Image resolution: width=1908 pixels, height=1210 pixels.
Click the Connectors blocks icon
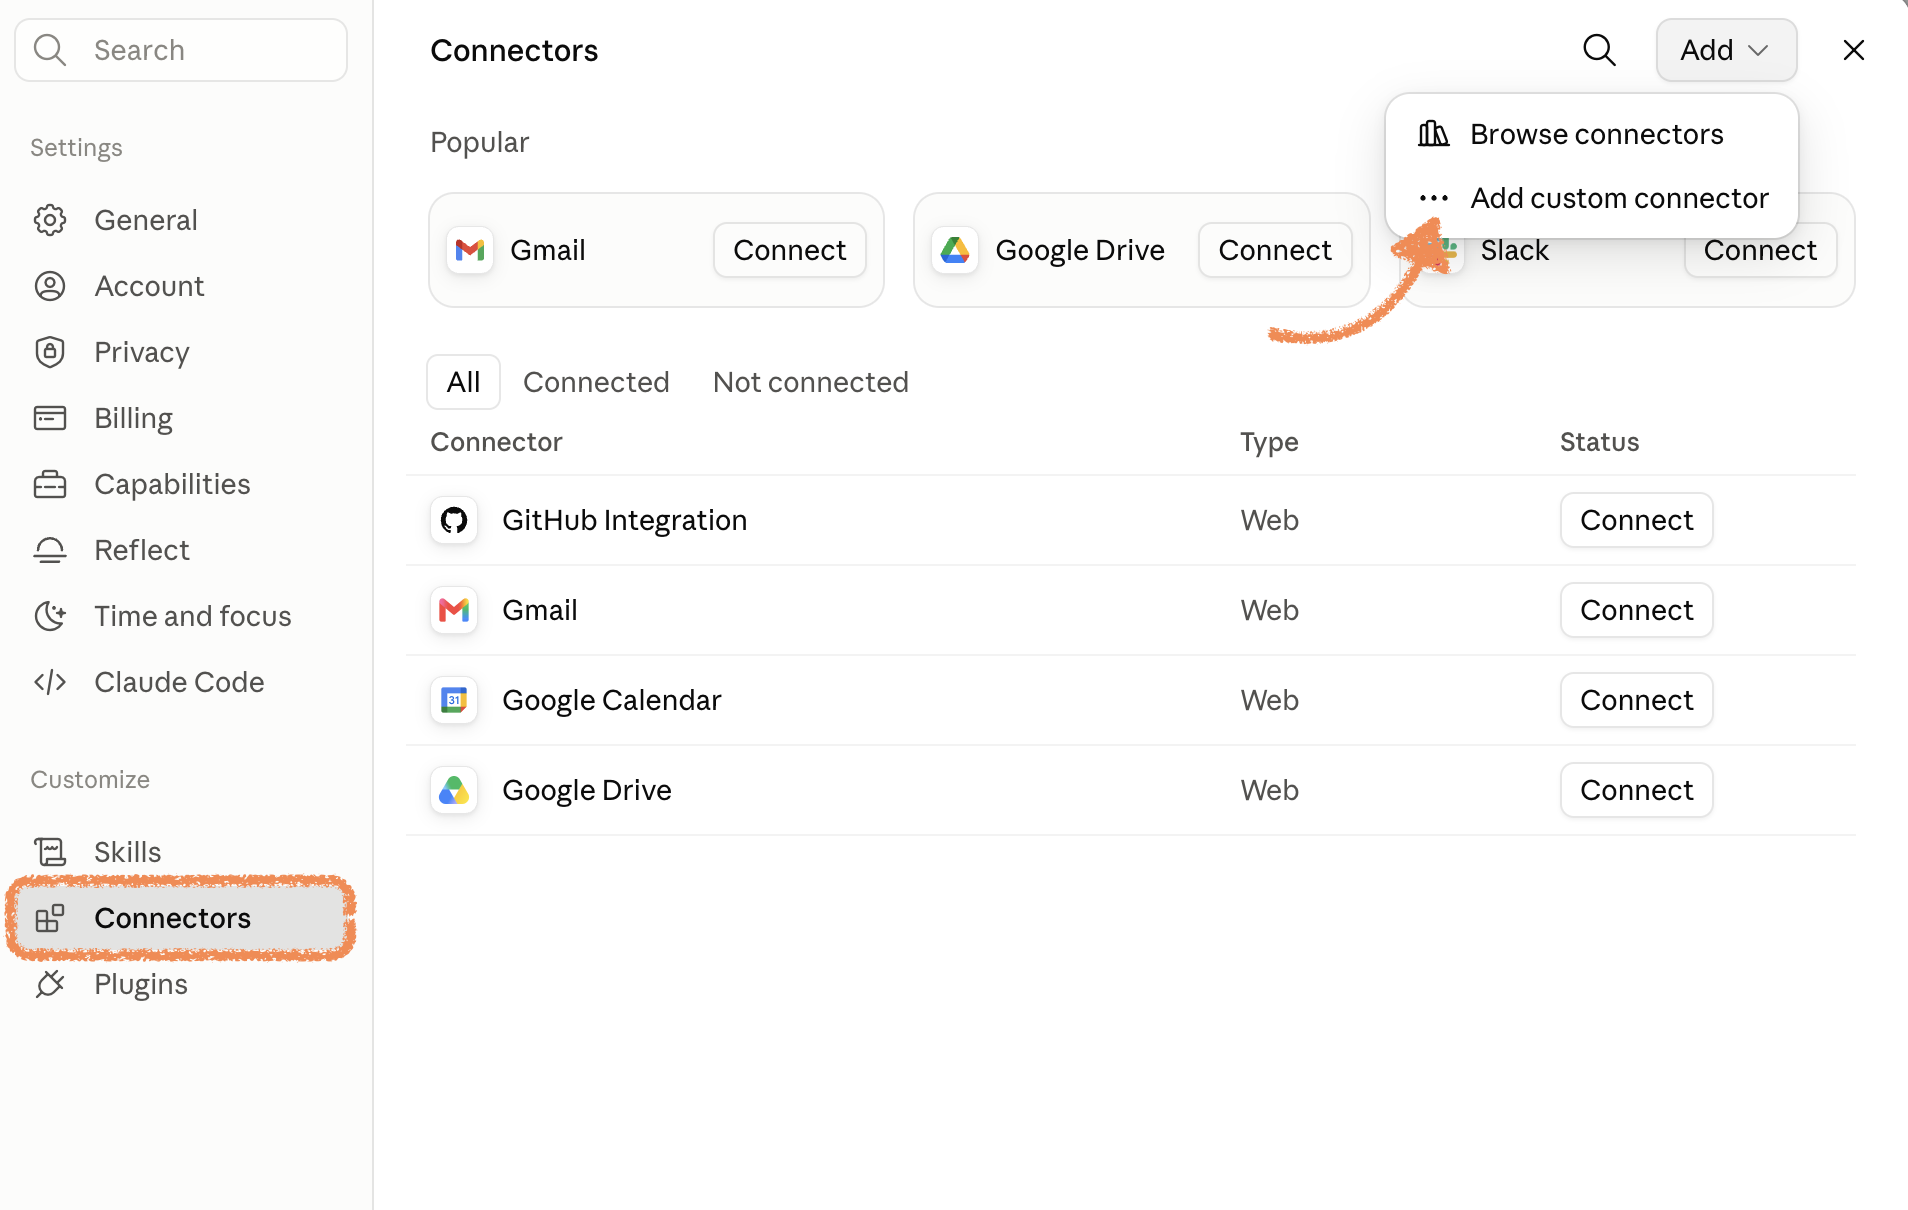(x=50, y=918)
